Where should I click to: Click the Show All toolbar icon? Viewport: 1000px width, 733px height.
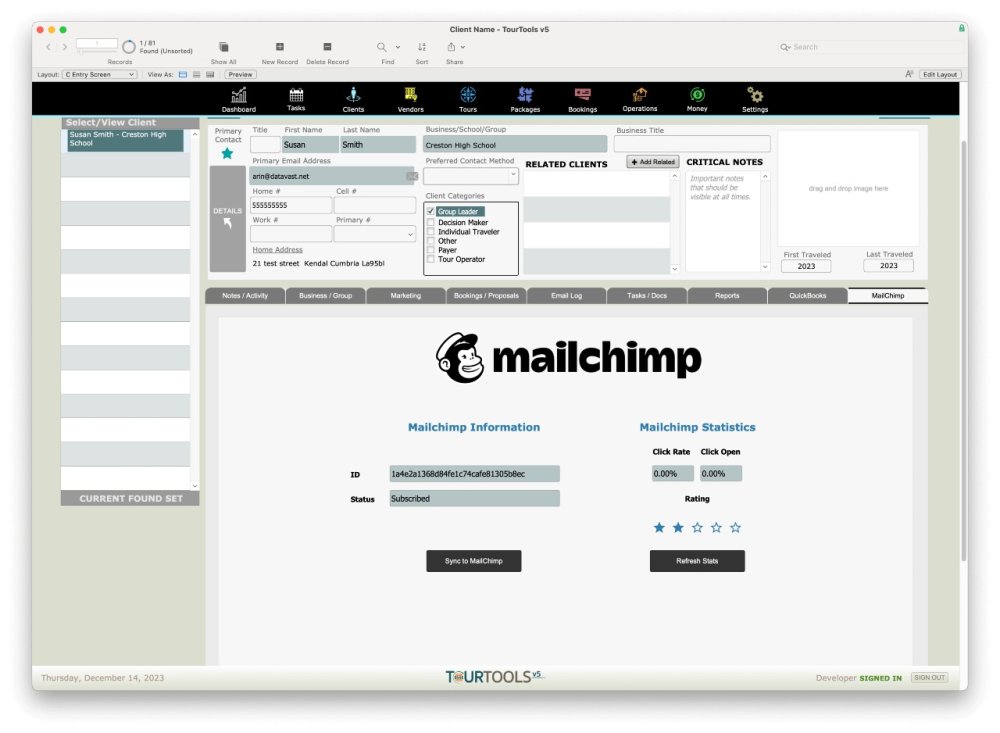[x=223, y=47]
